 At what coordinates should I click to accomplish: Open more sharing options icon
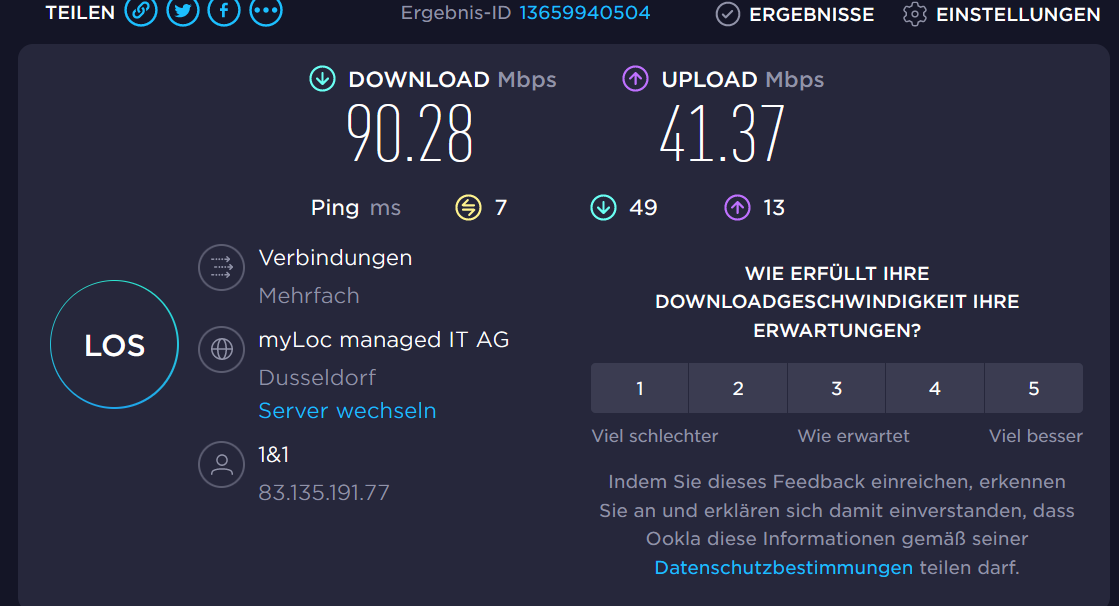click(x=265, y=12)
